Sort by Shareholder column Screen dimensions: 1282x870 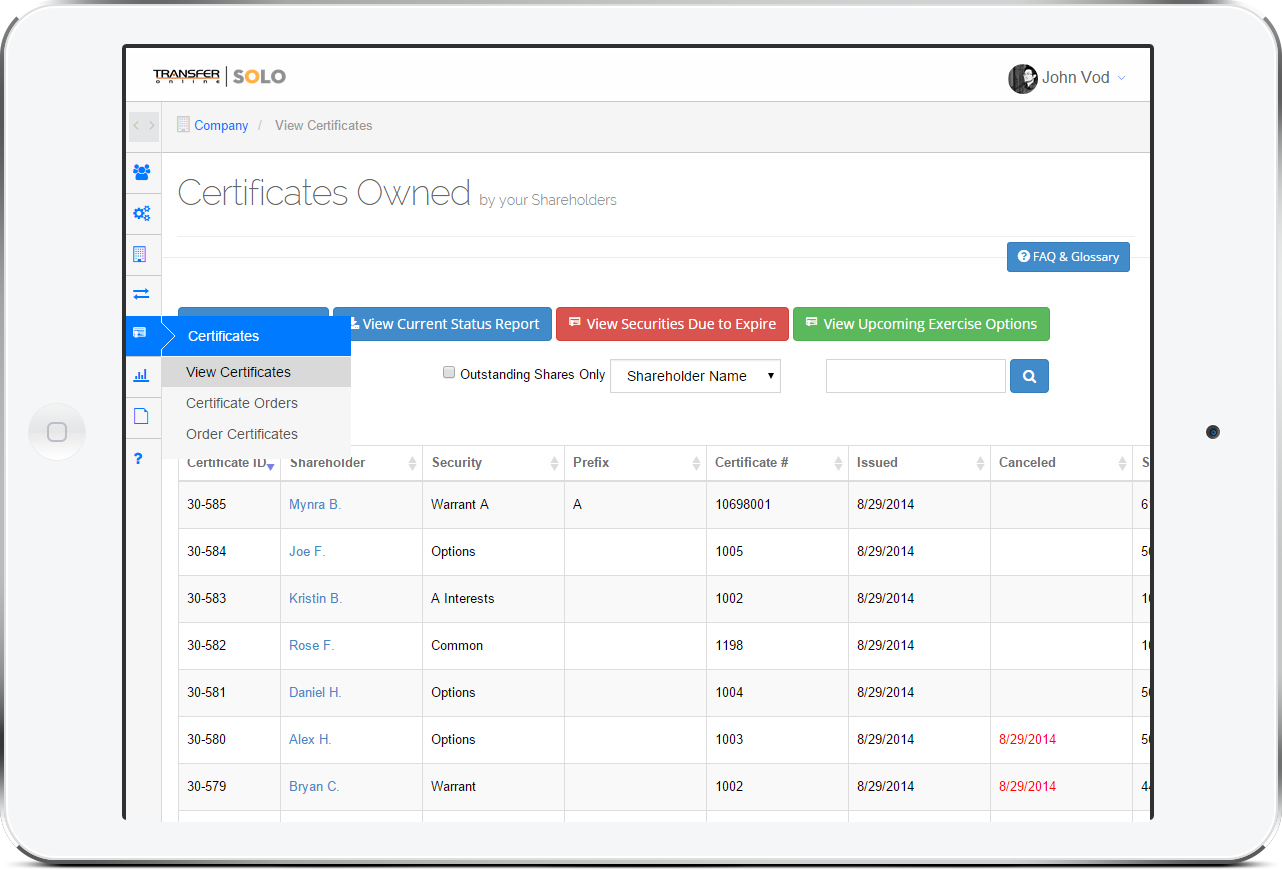pos(351,463)
